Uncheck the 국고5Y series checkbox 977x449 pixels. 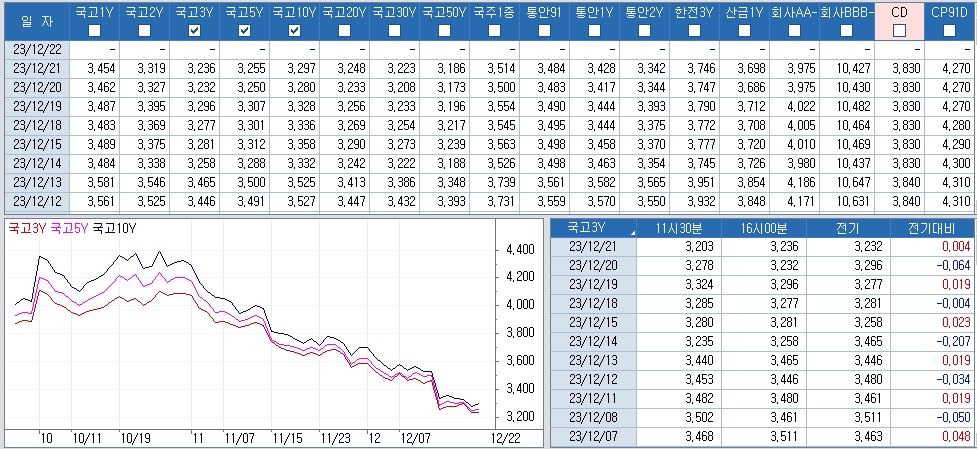pos(244,31)
